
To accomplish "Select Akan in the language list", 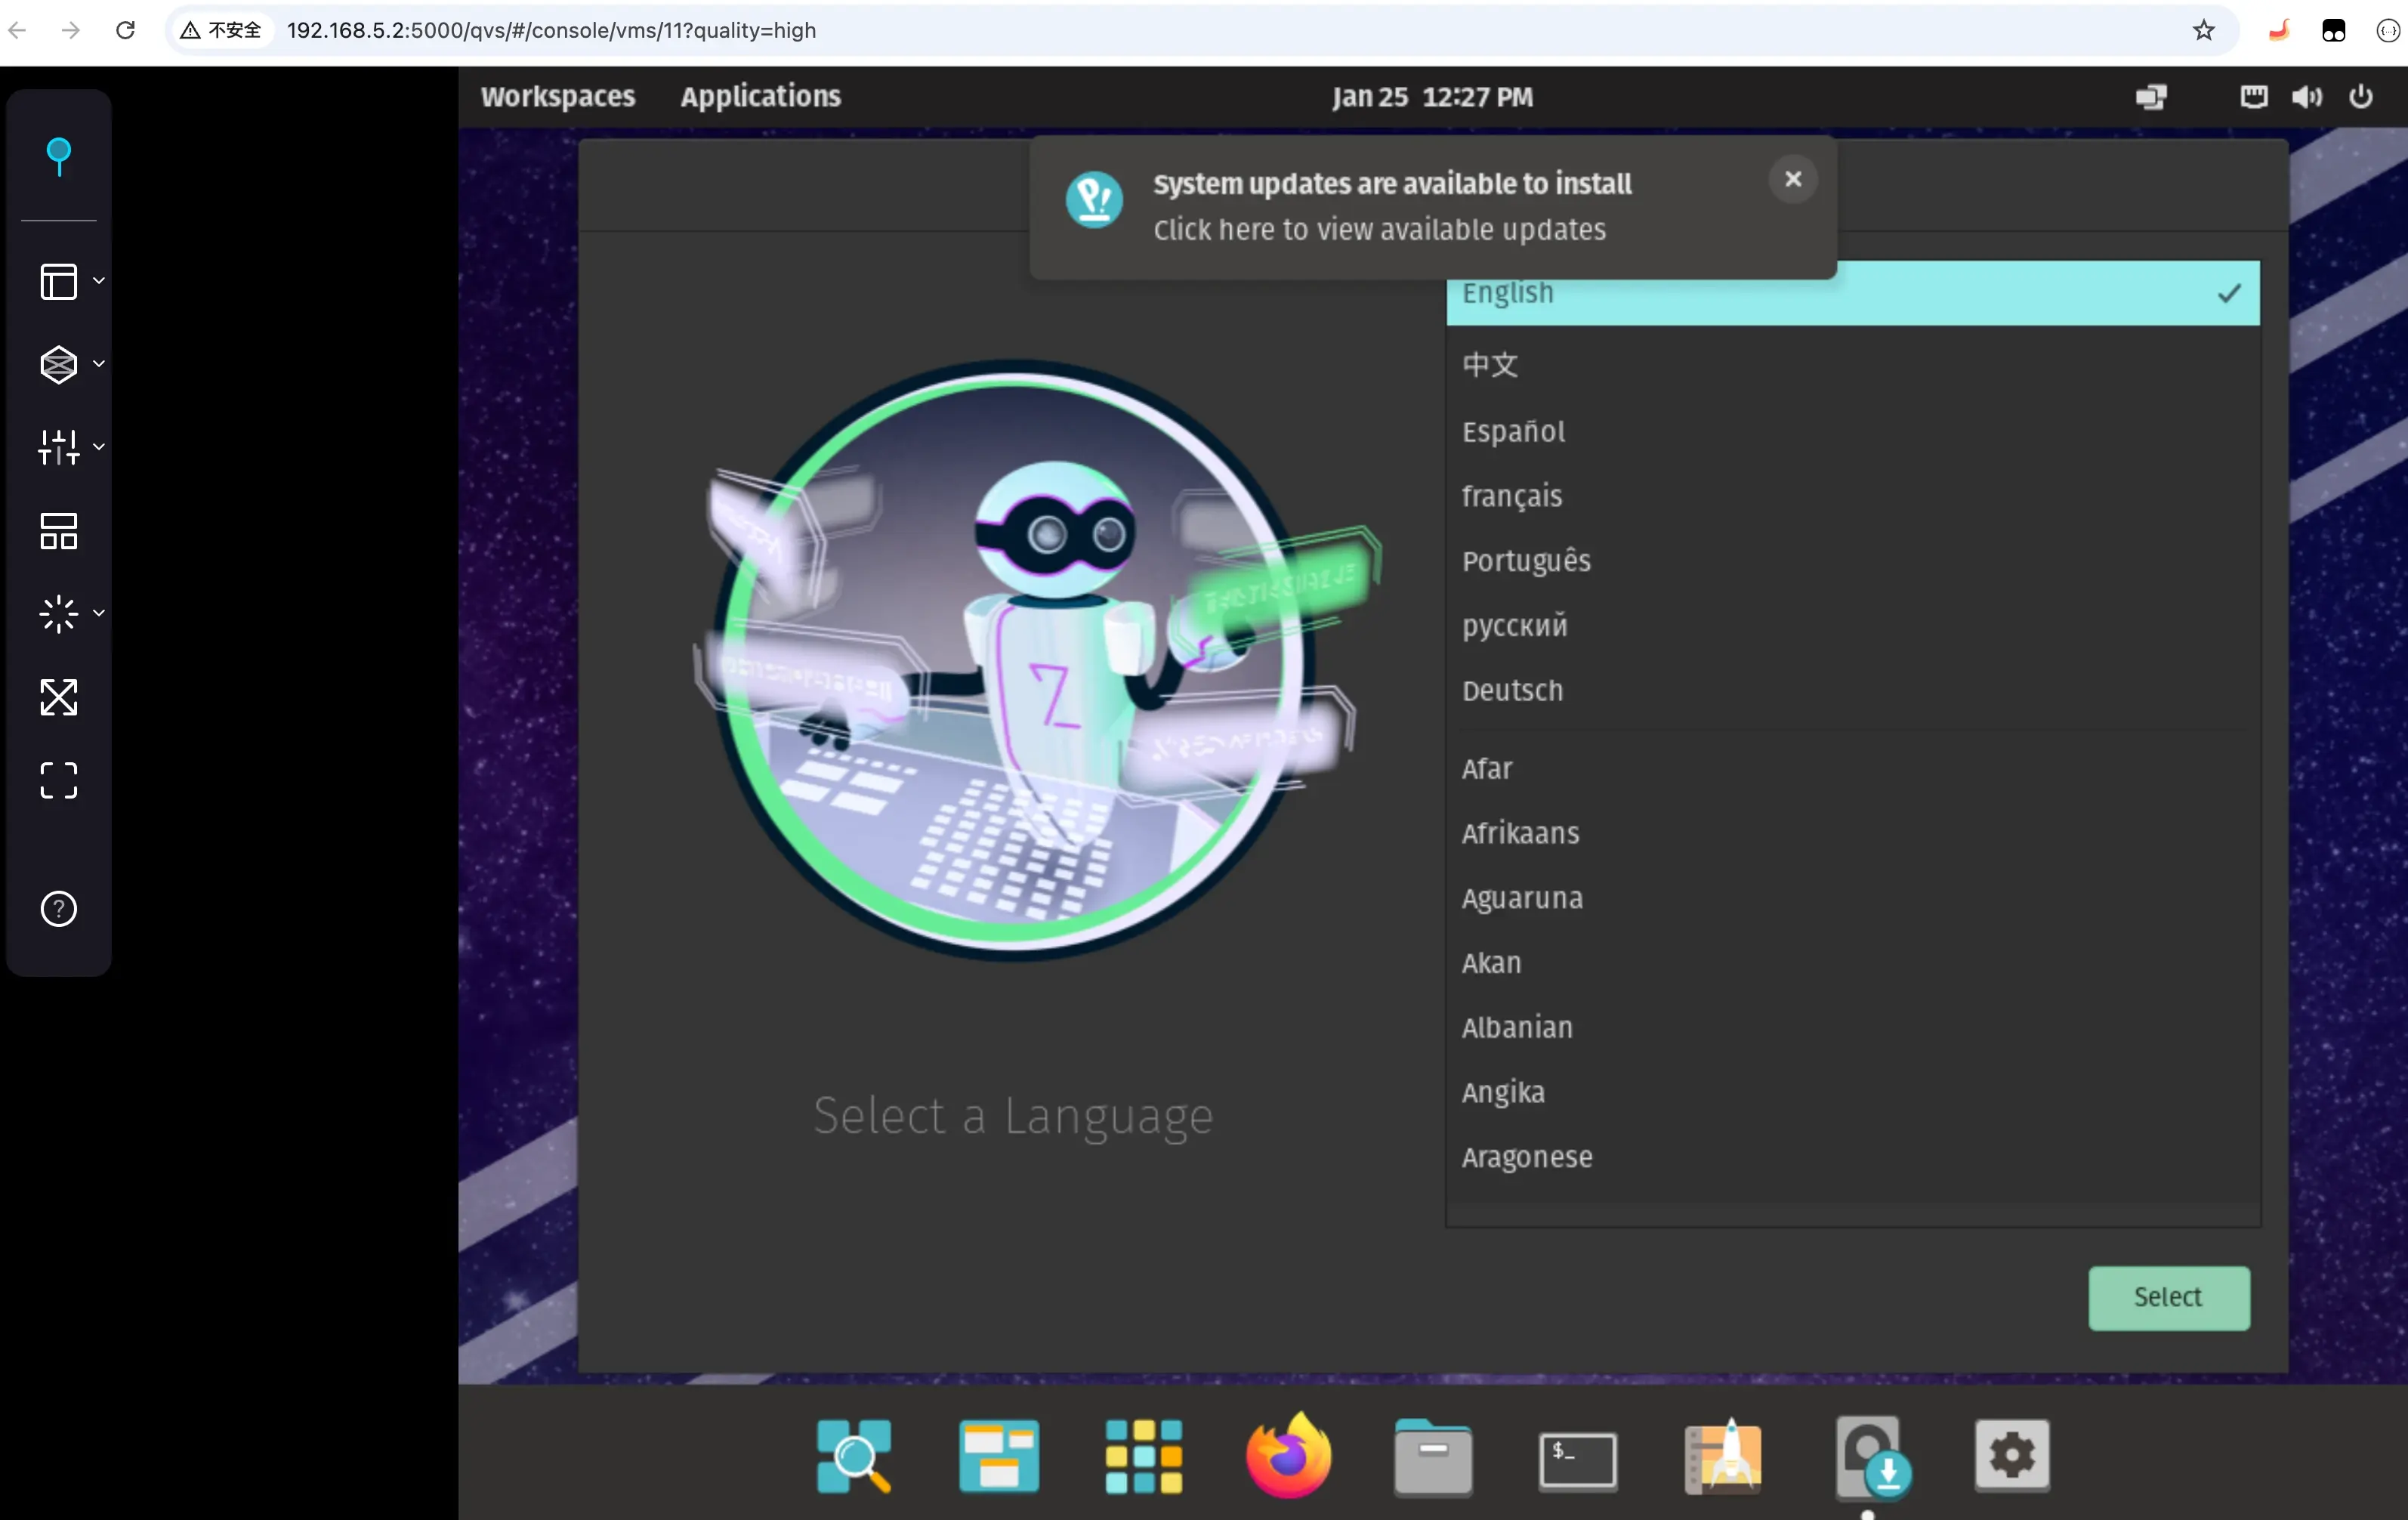I will [1852, 962].
